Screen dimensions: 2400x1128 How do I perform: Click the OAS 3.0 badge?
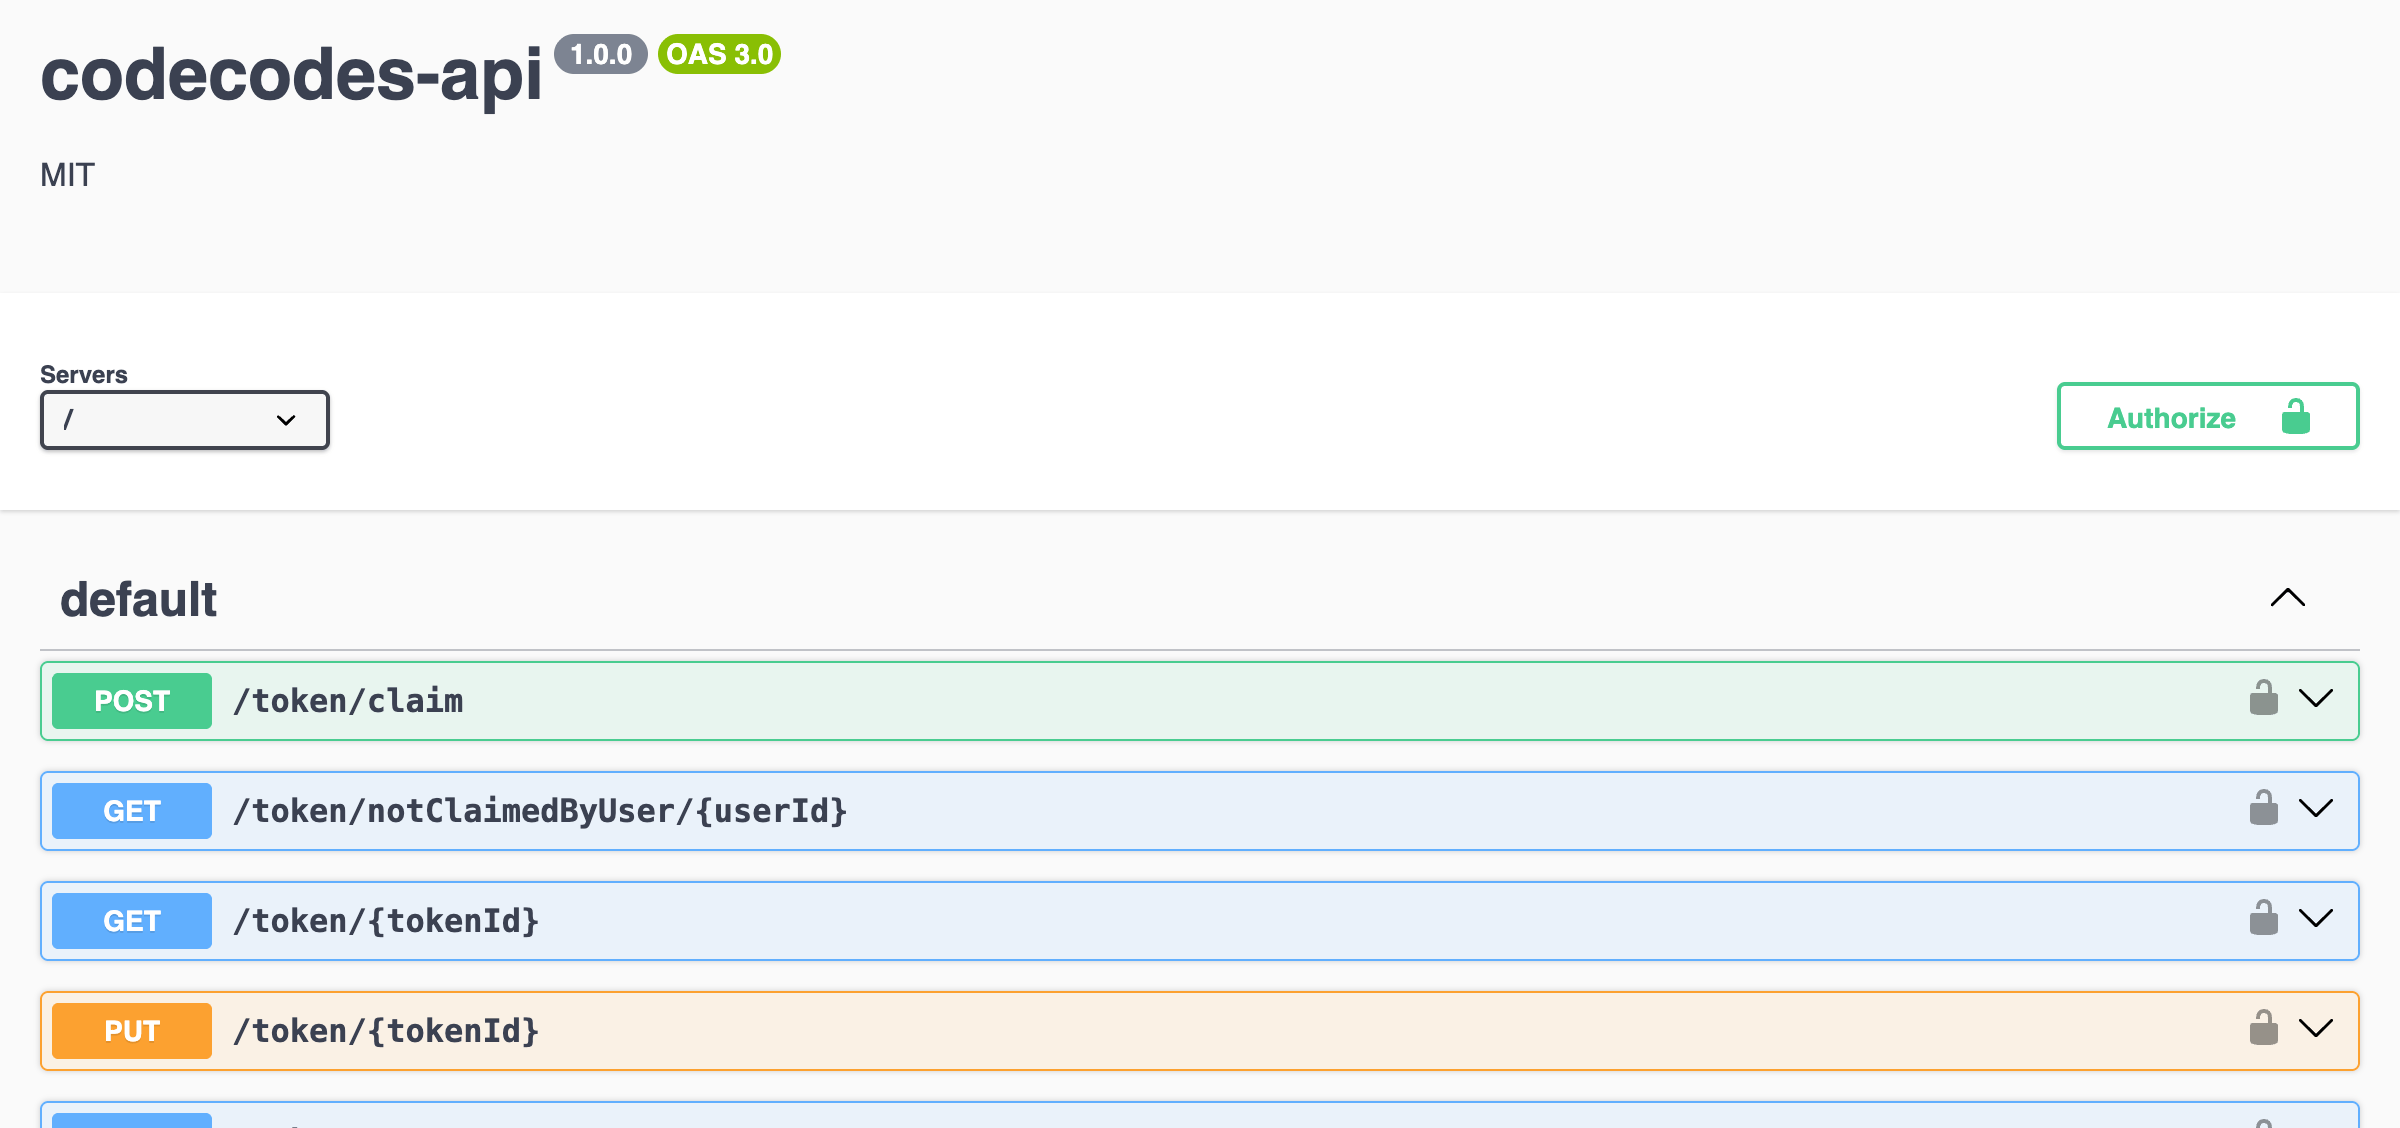pos(718,55)
